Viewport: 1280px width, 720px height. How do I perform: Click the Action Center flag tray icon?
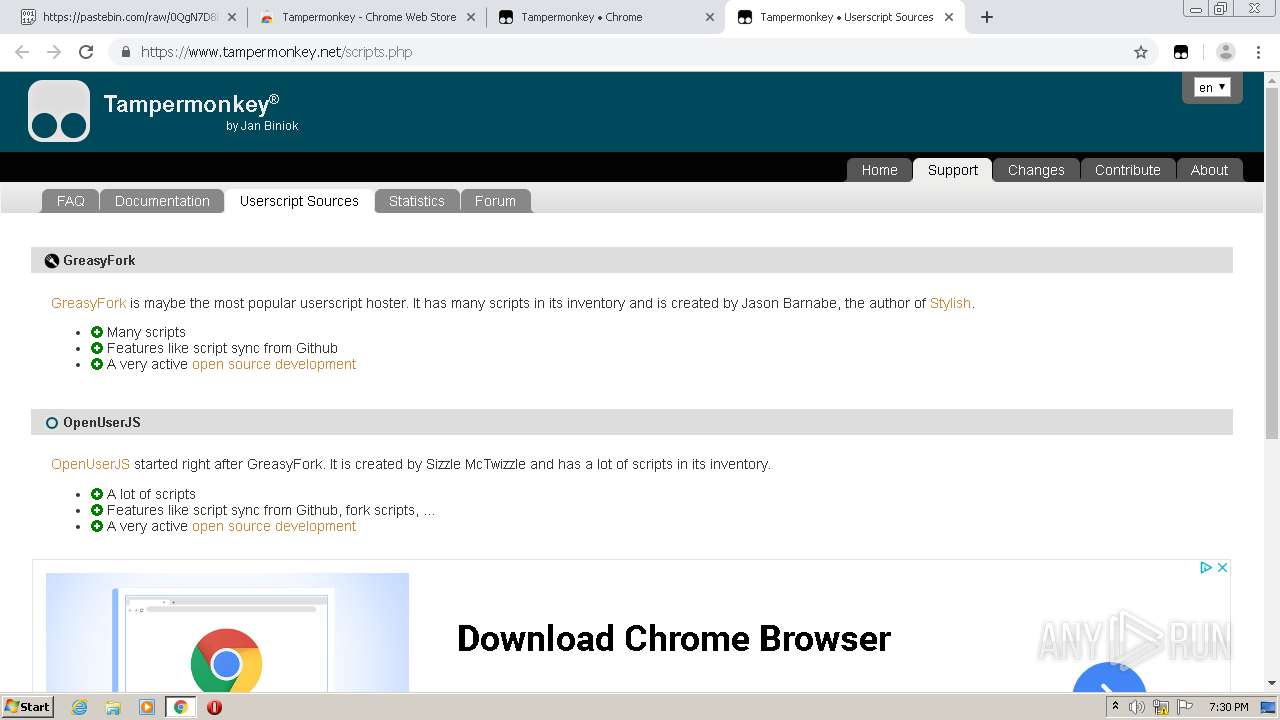1186,707
